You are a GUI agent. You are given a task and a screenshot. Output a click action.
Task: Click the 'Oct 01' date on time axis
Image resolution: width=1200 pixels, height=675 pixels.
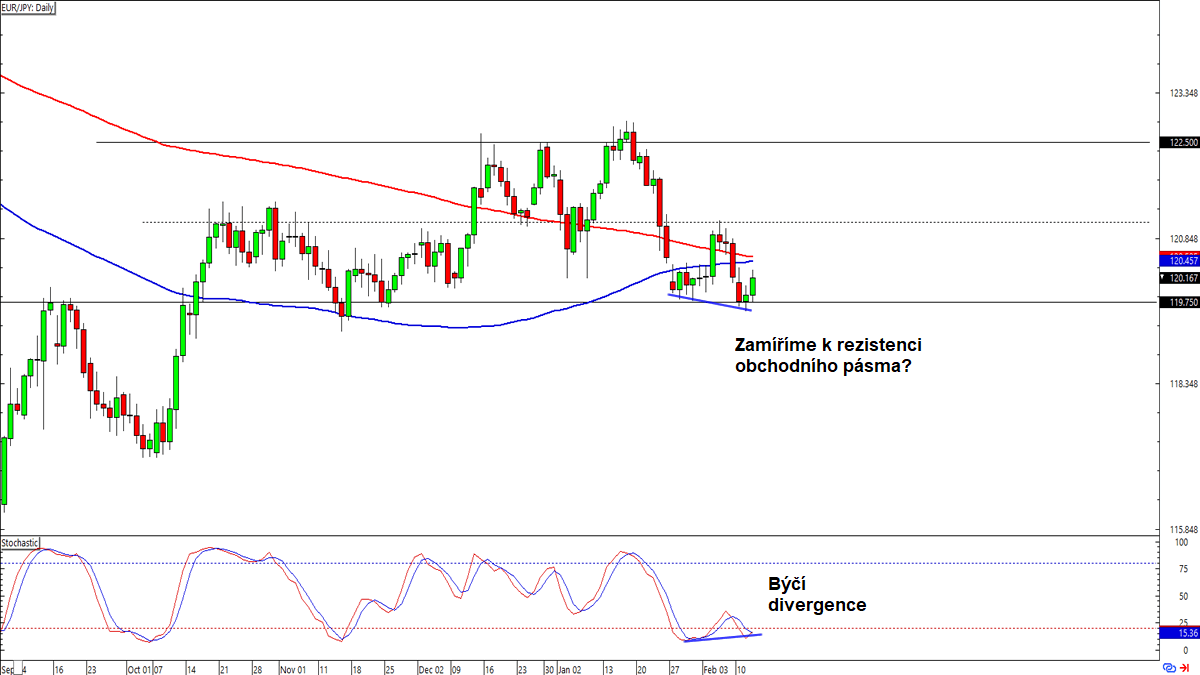[139, 668]
